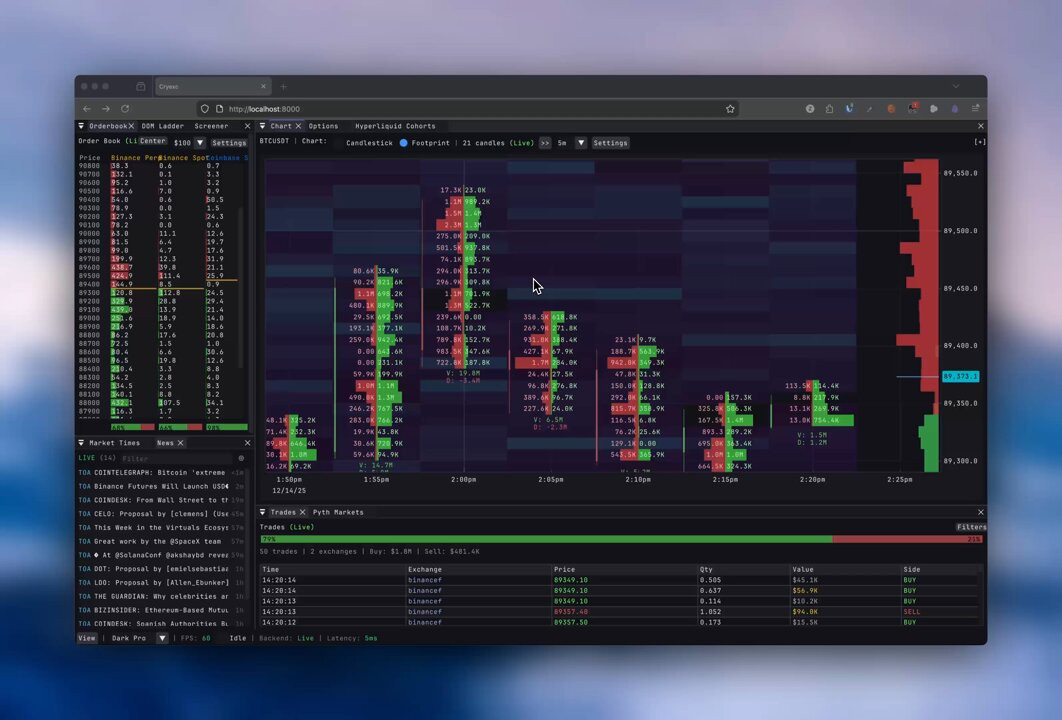Close the order book panel group
This screenshot has width=1062, height=720.
(x=247, y=126)
